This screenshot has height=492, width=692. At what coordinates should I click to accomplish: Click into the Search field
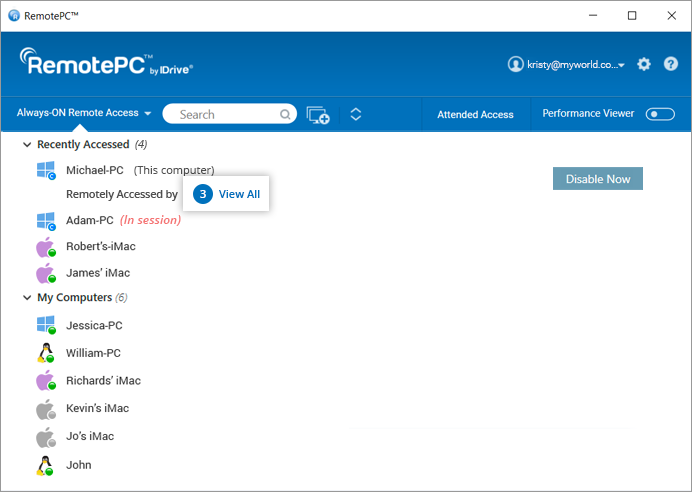(x=229, y=114)
